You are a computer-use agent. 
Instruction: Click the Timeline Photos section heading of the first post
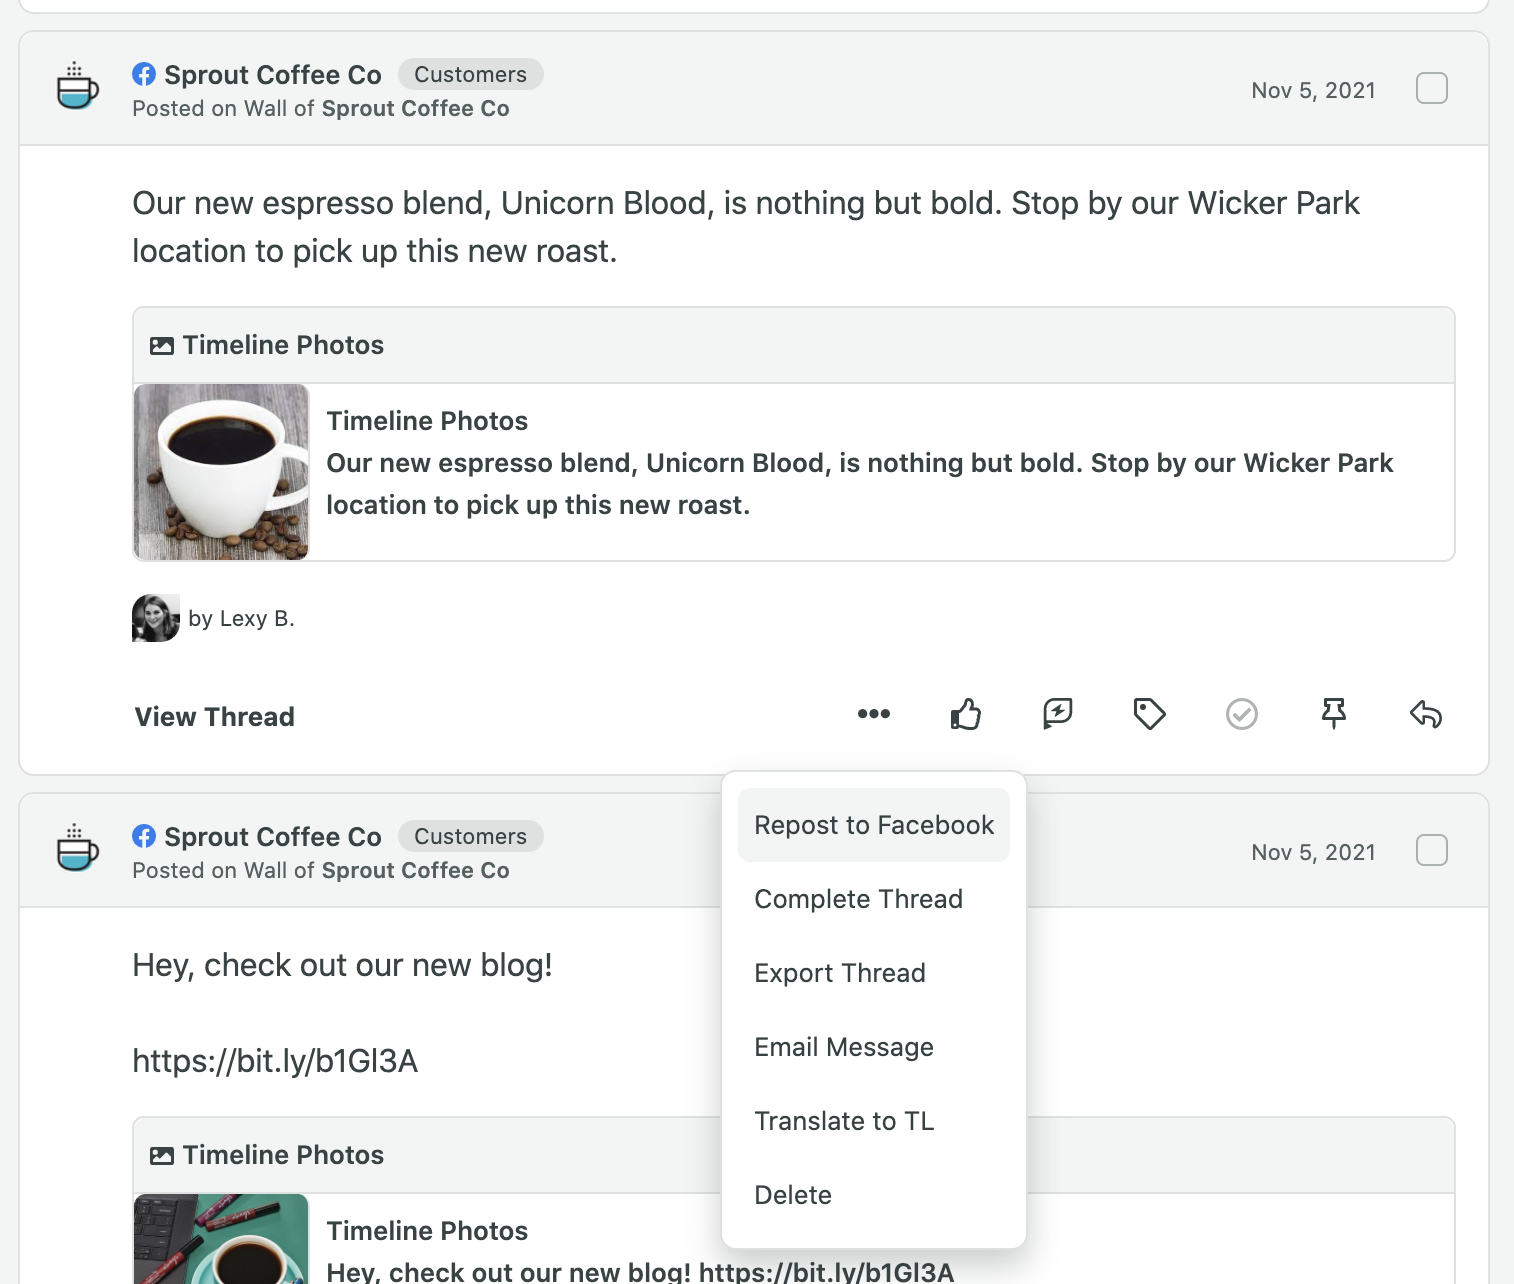pyautogui.click(x=283, y=345)
